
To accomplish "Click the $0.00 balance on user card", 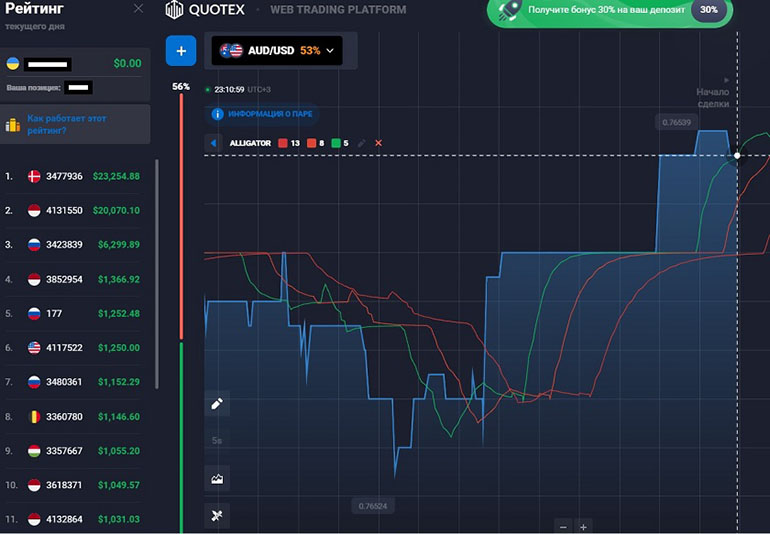I will [127, 63].
